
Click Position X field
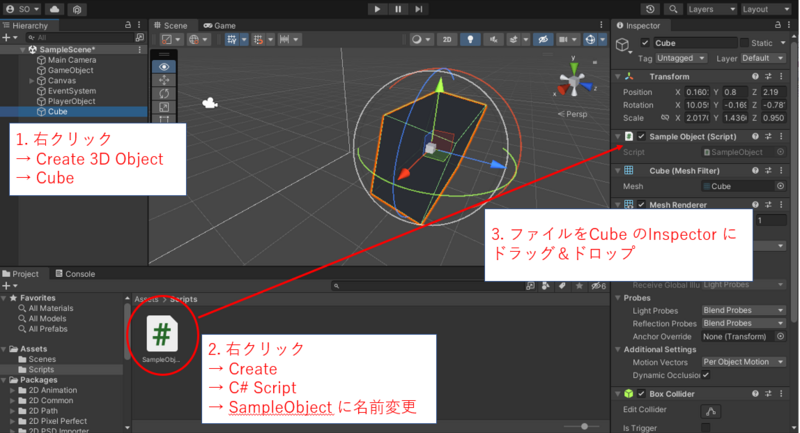[697, 92]
